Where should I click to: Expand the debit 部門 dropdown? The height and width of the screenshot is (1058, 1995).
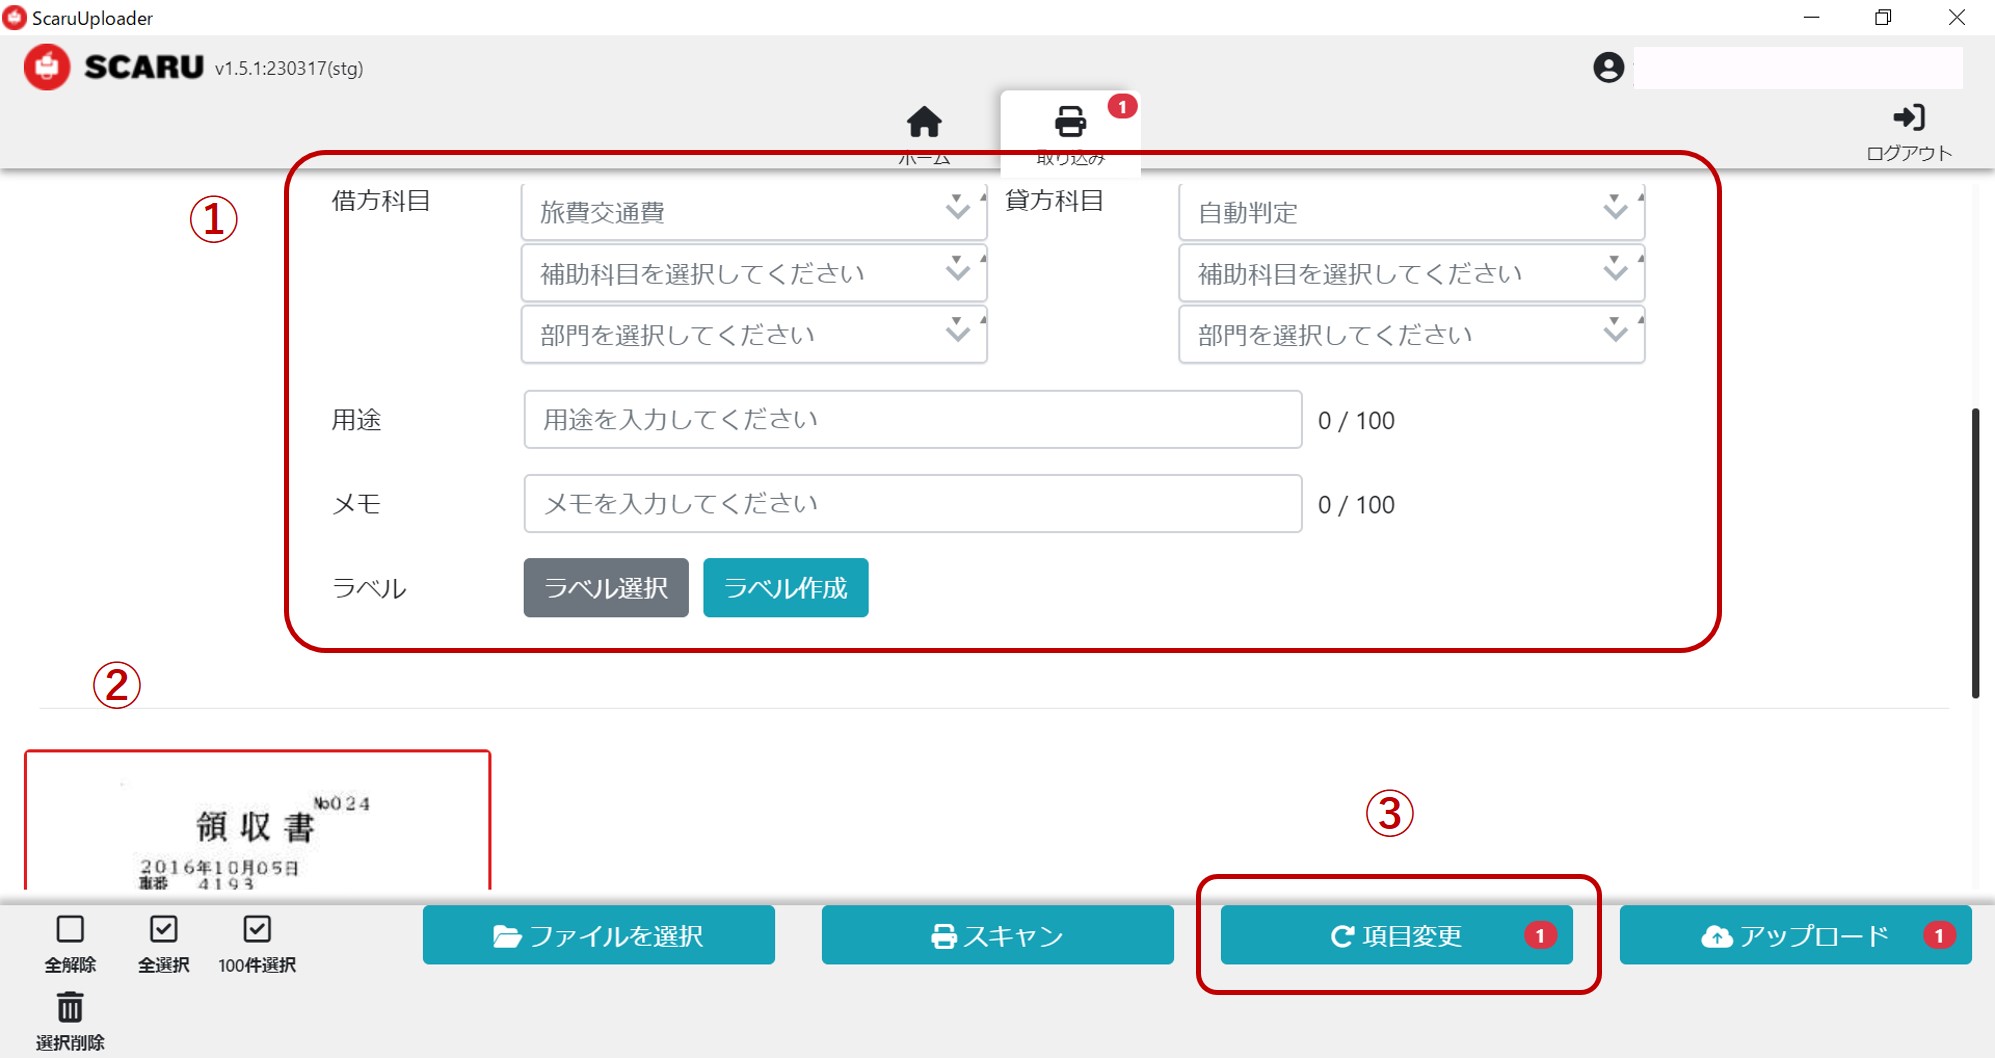coord(753,334)
